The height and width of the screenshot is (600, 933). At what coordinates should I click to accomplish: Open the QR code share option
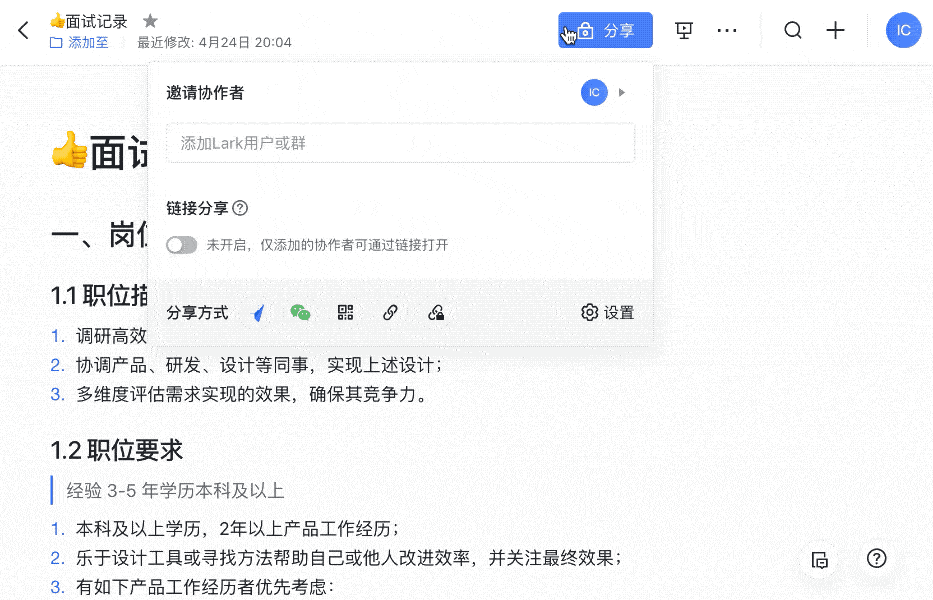[x=346, y=313]
